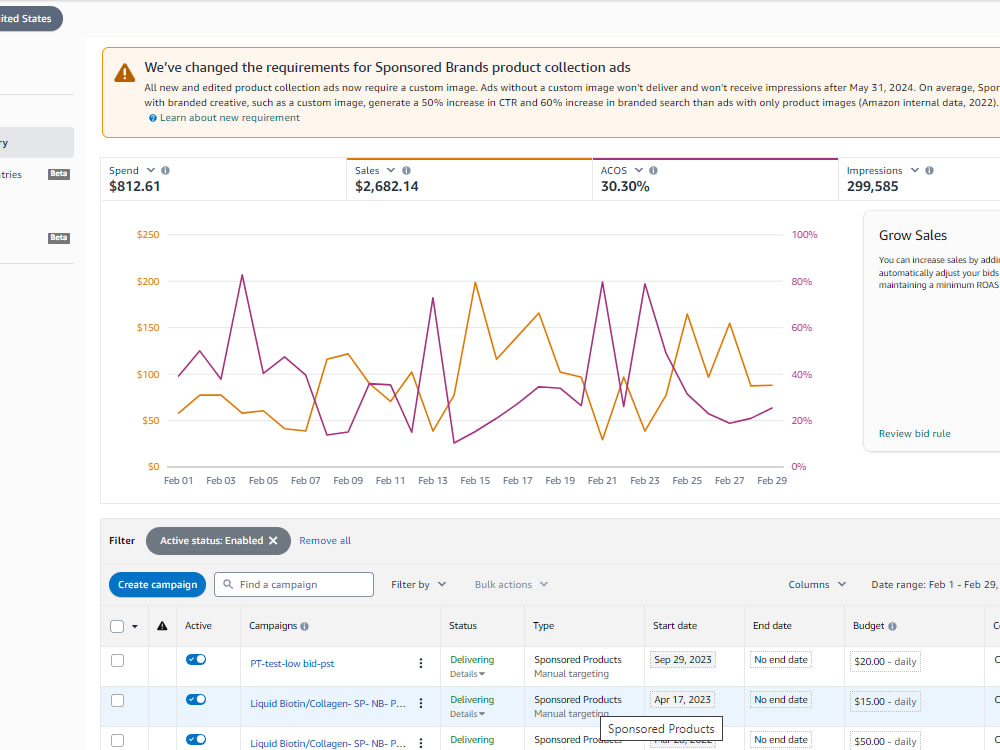
Task: Click the ACOS info icon
Action: coord(653,170)
